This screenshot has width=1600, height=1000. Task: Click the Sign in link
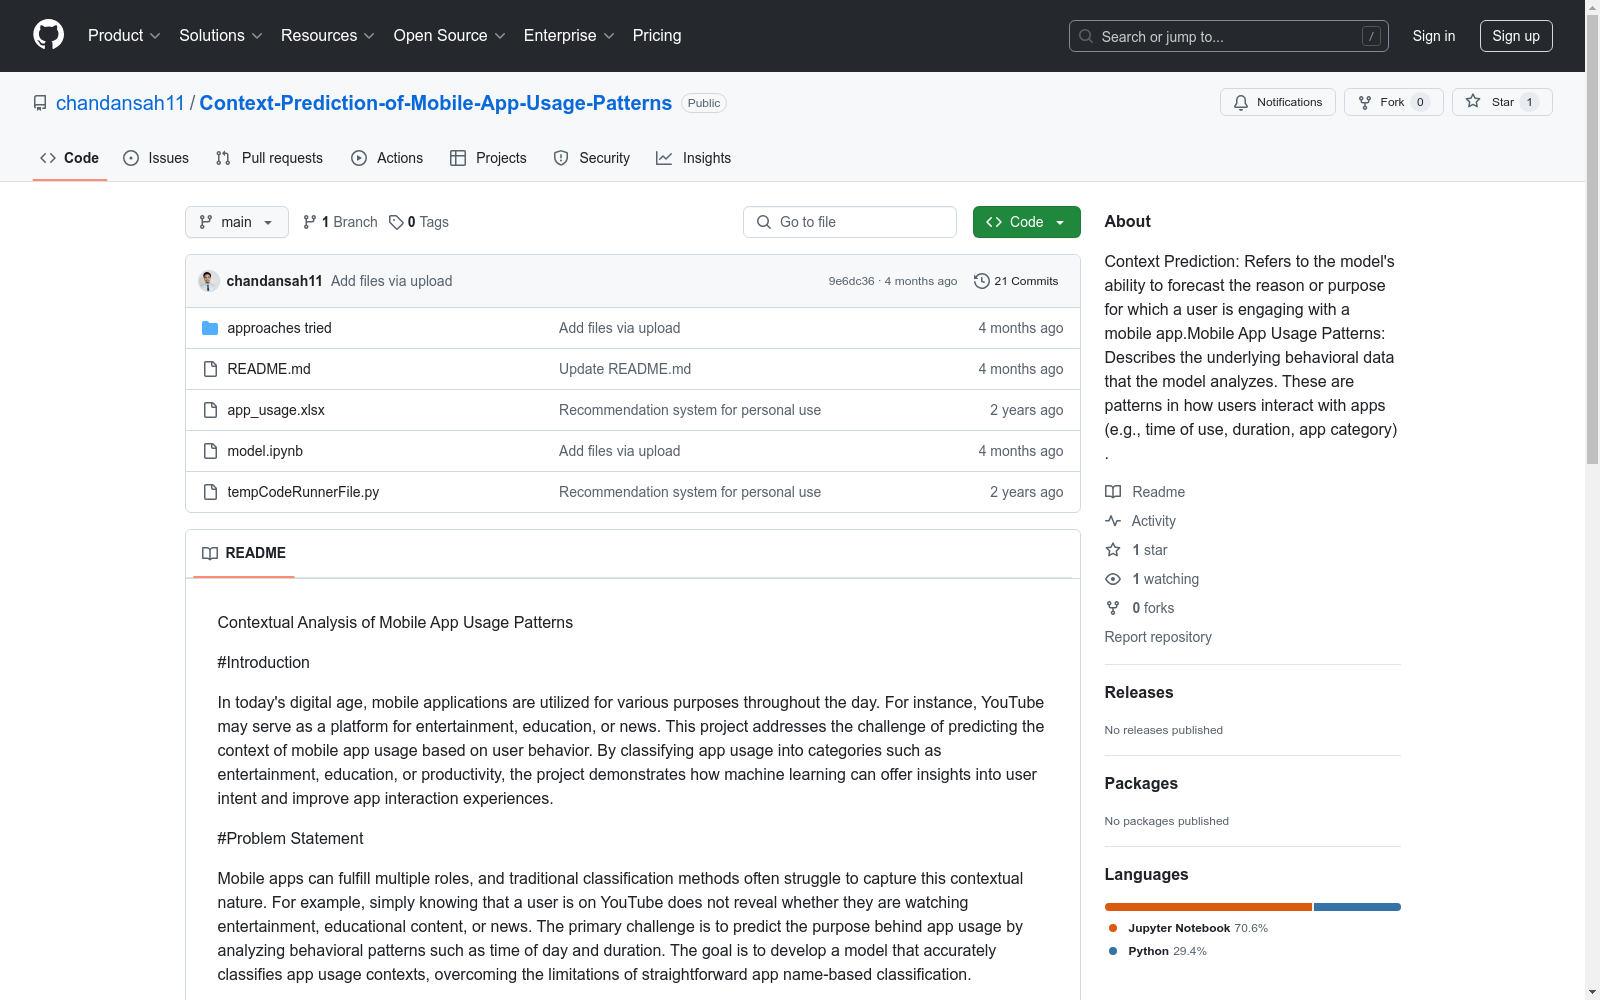pos(1434,36)
